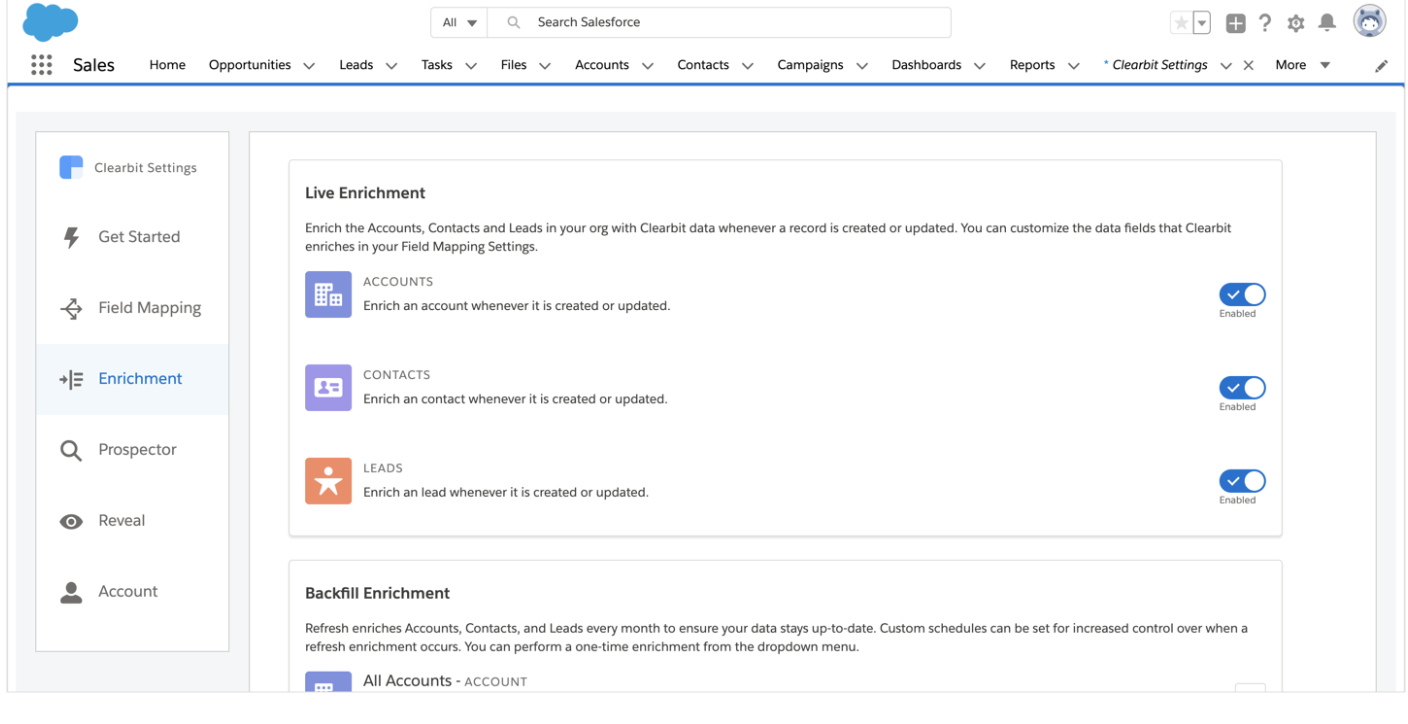Open the Tasks navigation tab

coord(437,65)
